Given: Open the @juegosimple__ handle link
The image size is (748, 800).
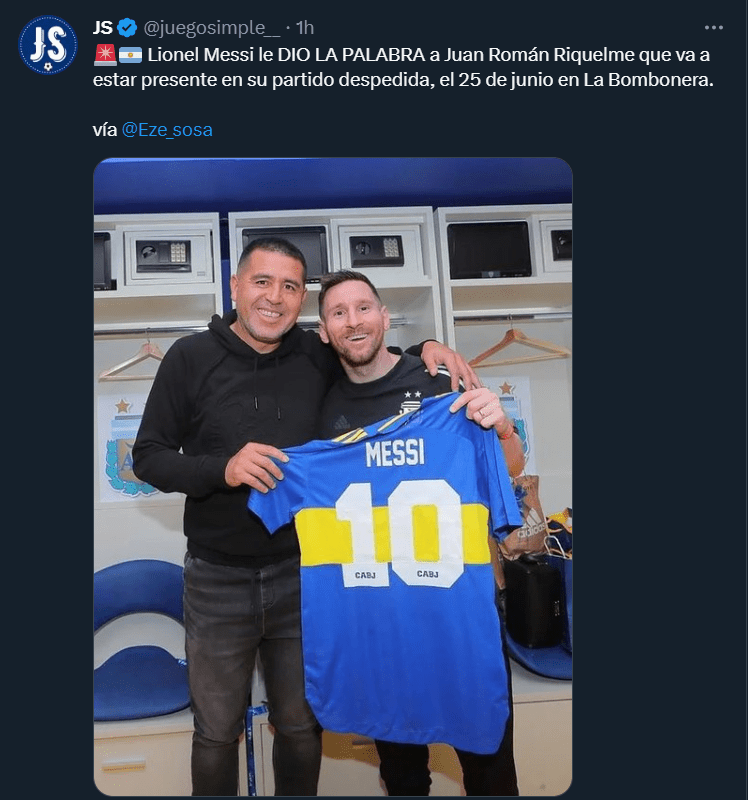Looking at the screenshot, I should [212, 28].
